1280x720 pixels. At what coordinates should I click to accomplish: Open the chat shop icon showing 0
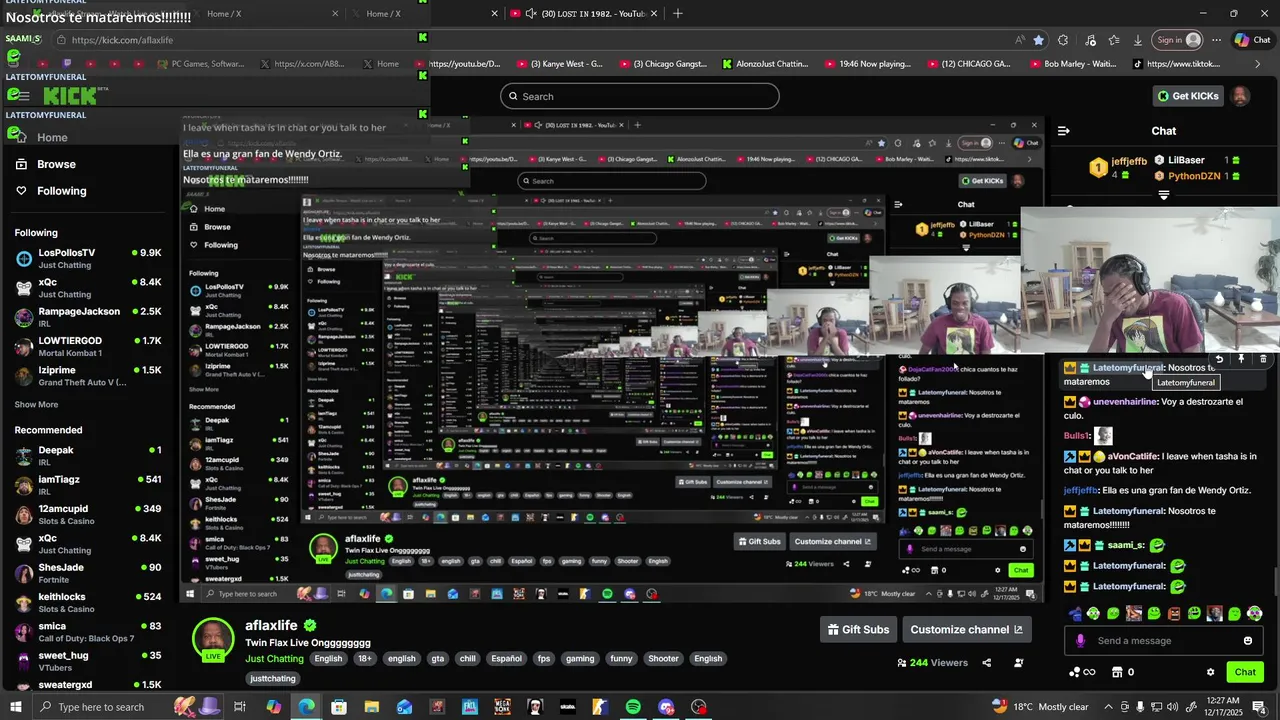coord(1123,672)
